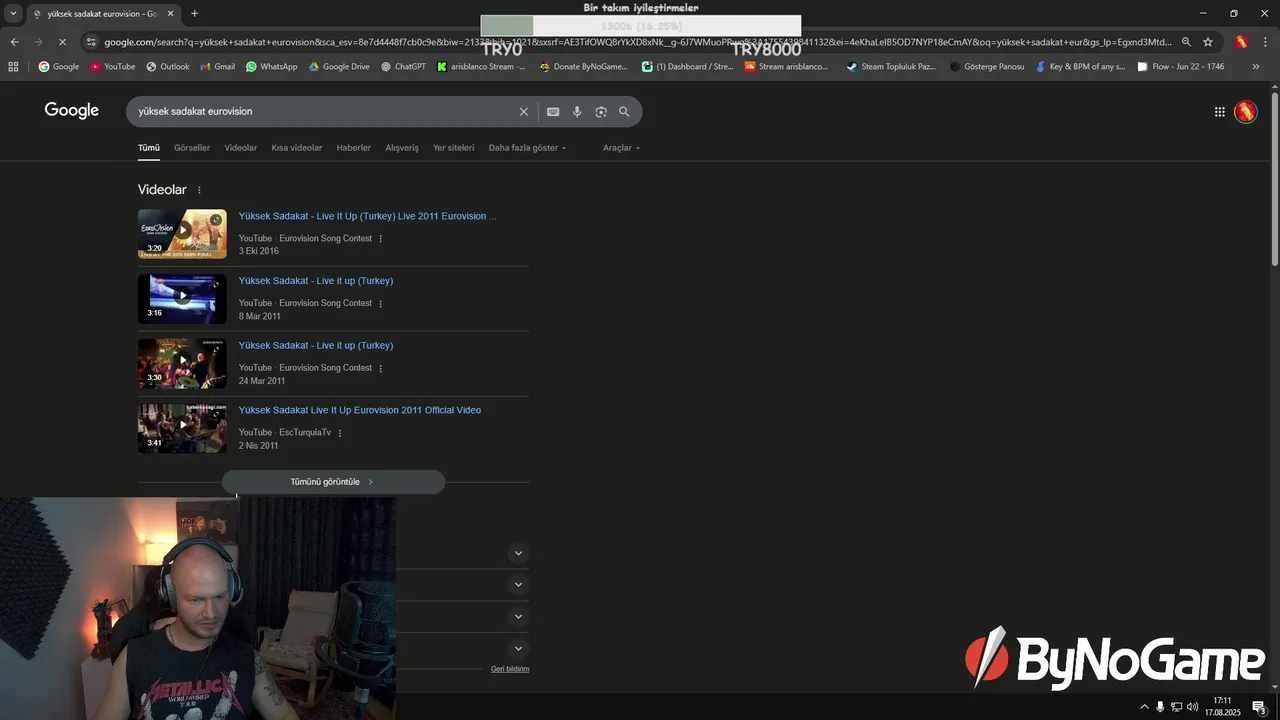The image size is (1280, 720).
Task: Open the Steam Topluluk Pazarı bookmark
Action: coord(891,67)
